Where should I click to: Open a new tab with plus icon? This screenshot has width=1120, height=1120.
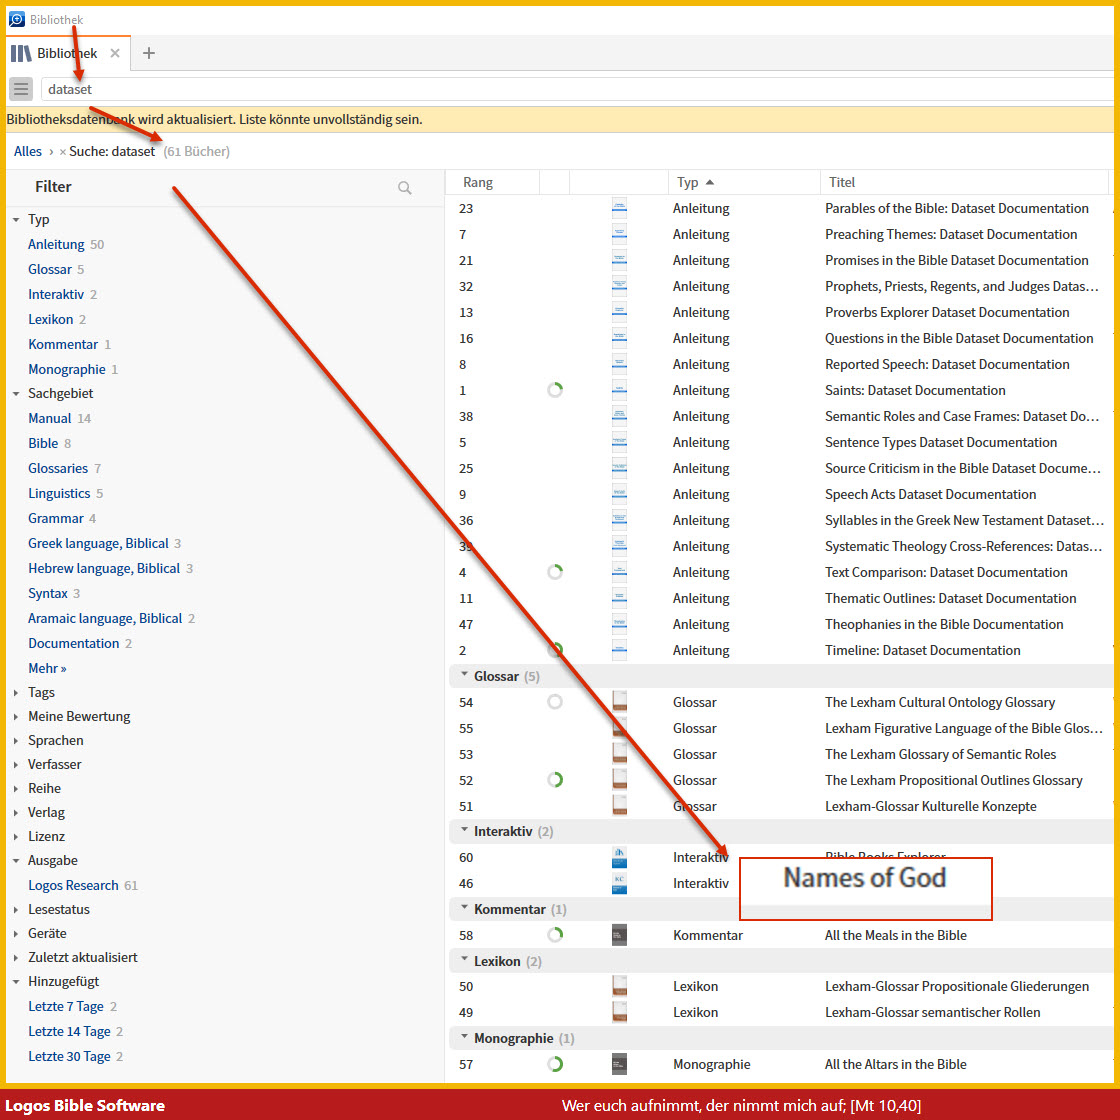(149, 53)
